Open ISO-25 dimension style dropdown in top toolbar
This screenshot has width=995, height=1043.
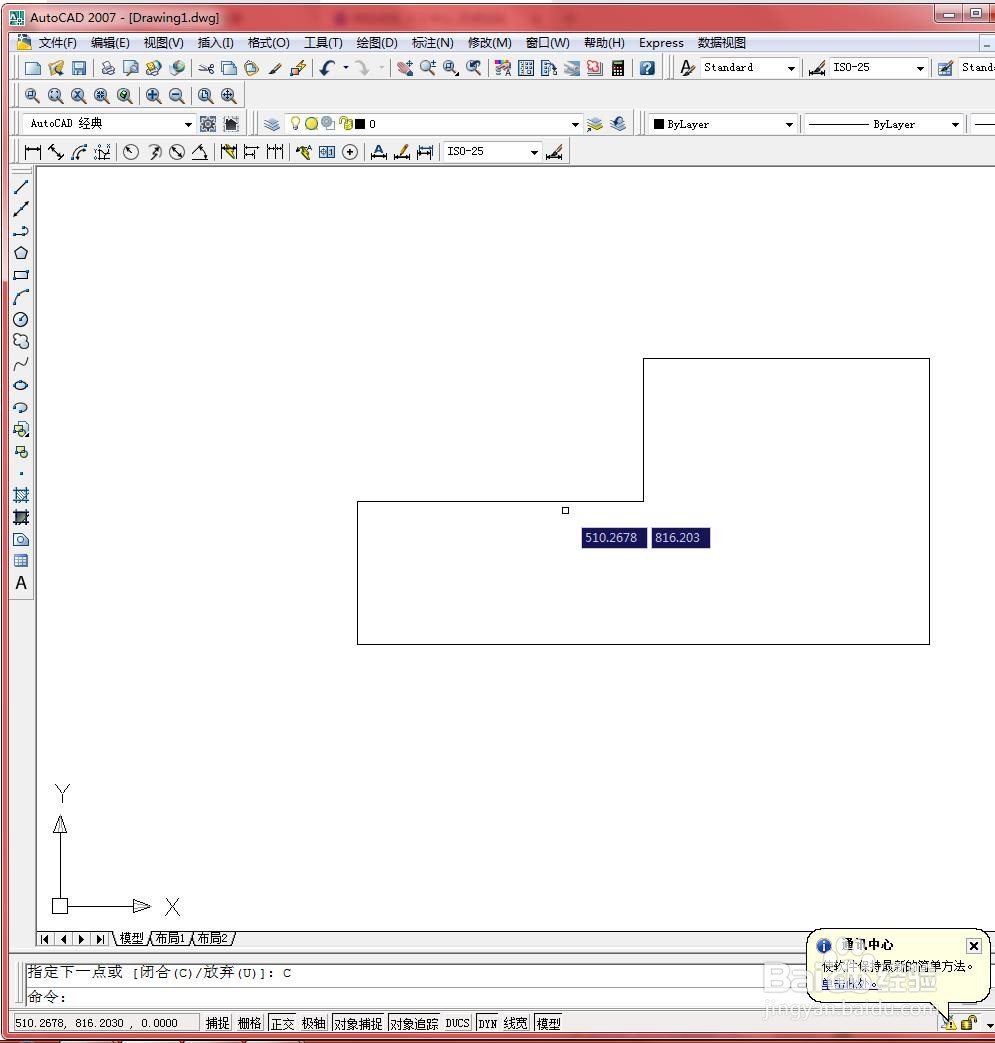point(920,68)
